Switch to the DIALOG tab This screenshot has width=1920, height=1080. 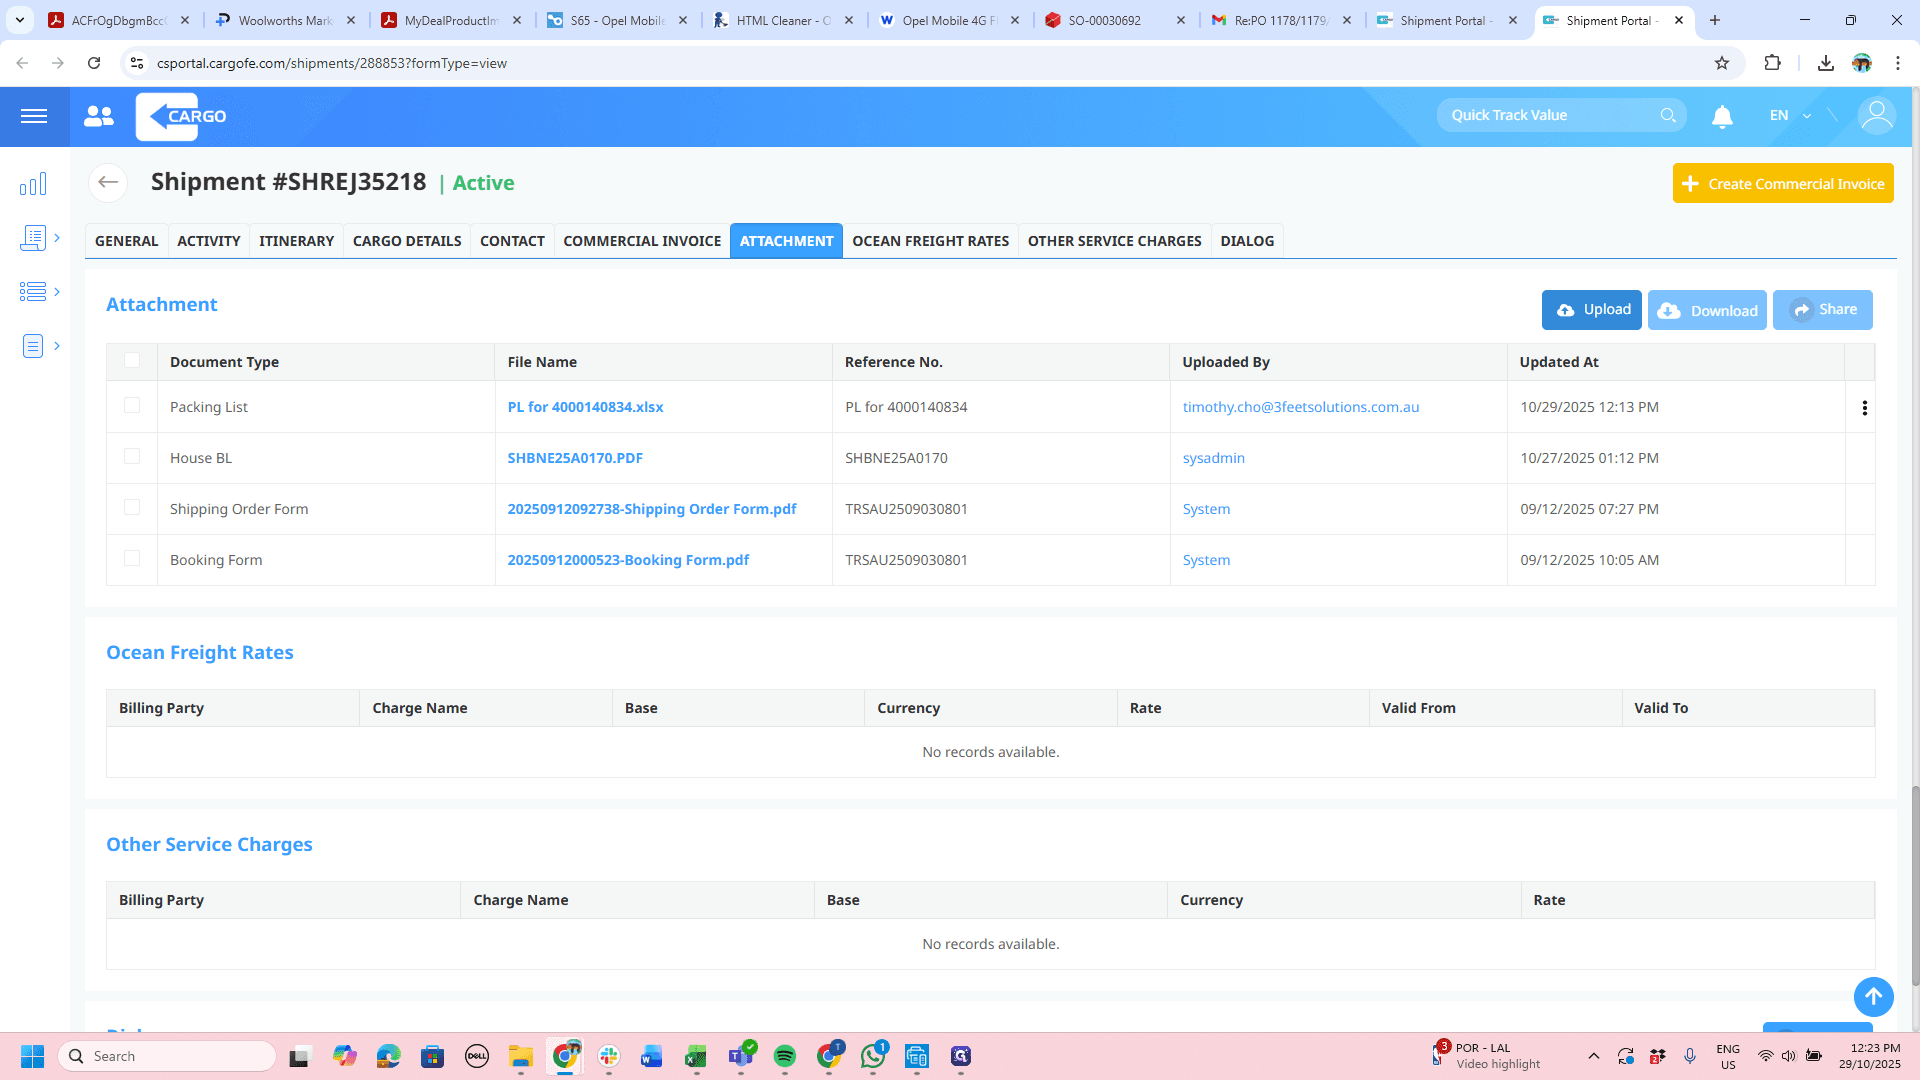click(x=1247, y=241)
